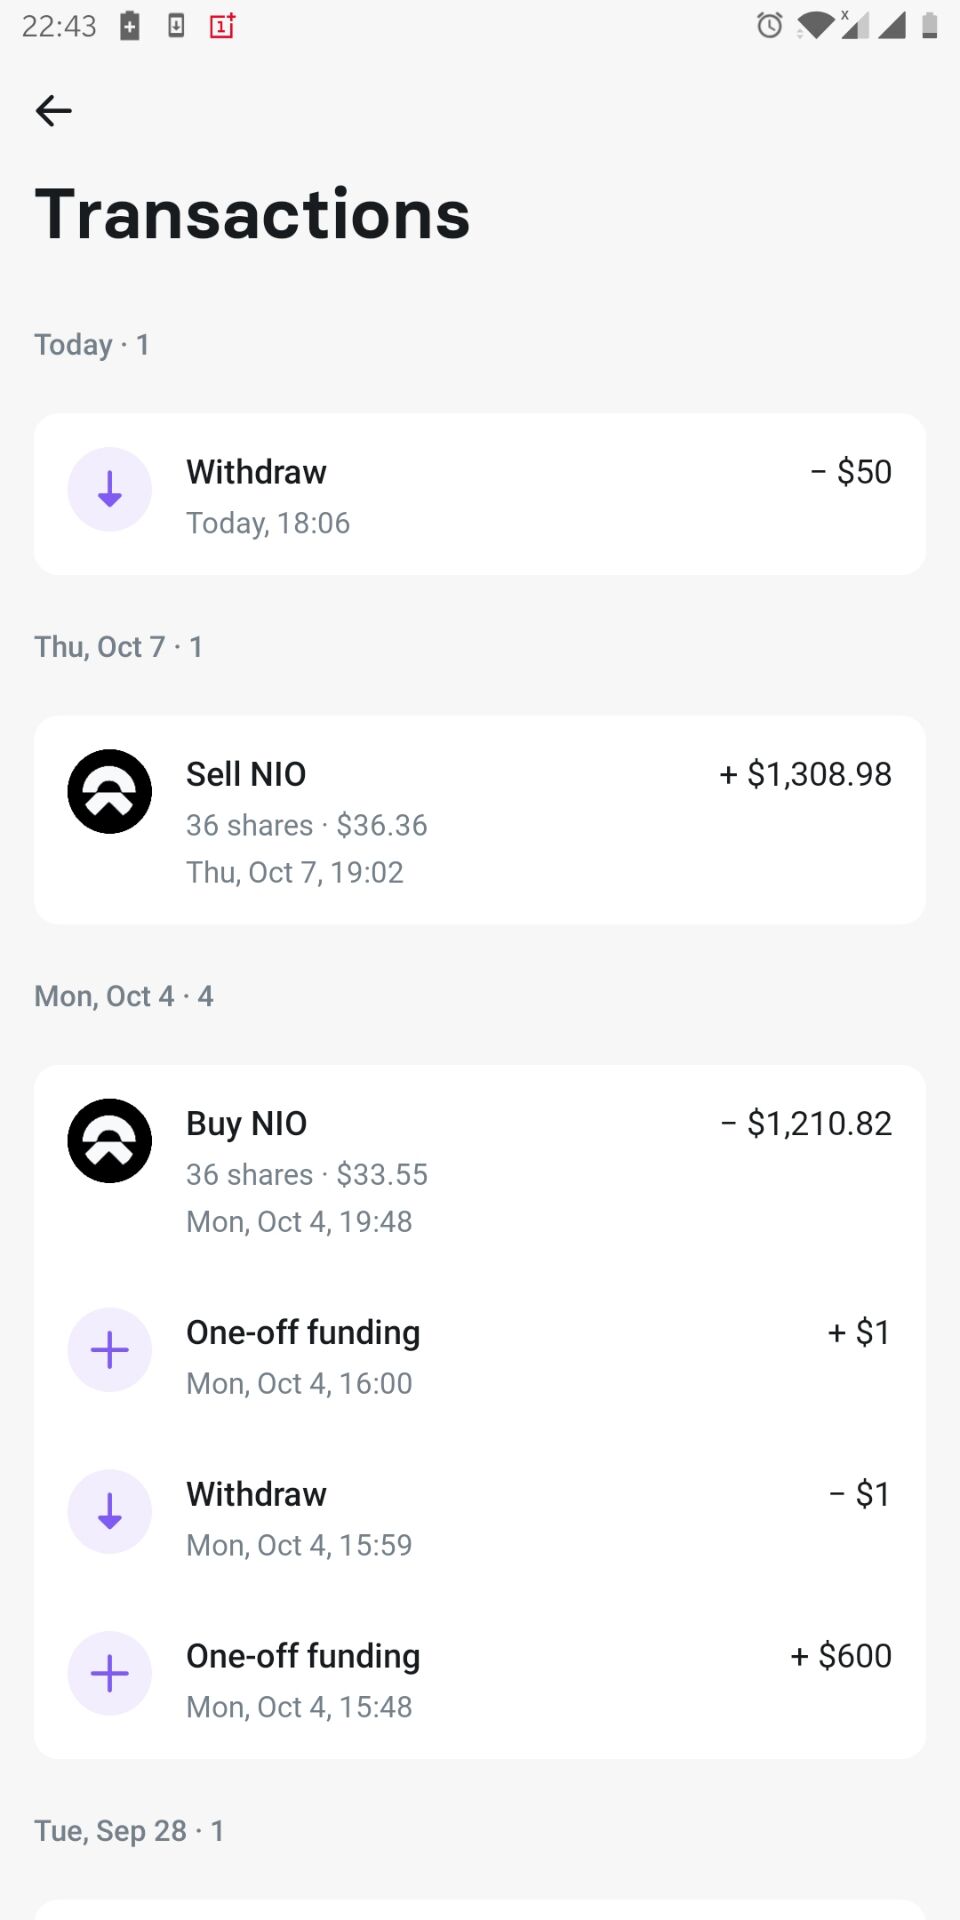Screen dimensions: 960x1920
Task: Select the $1,210.82 amount
Action: [806, 1124]
